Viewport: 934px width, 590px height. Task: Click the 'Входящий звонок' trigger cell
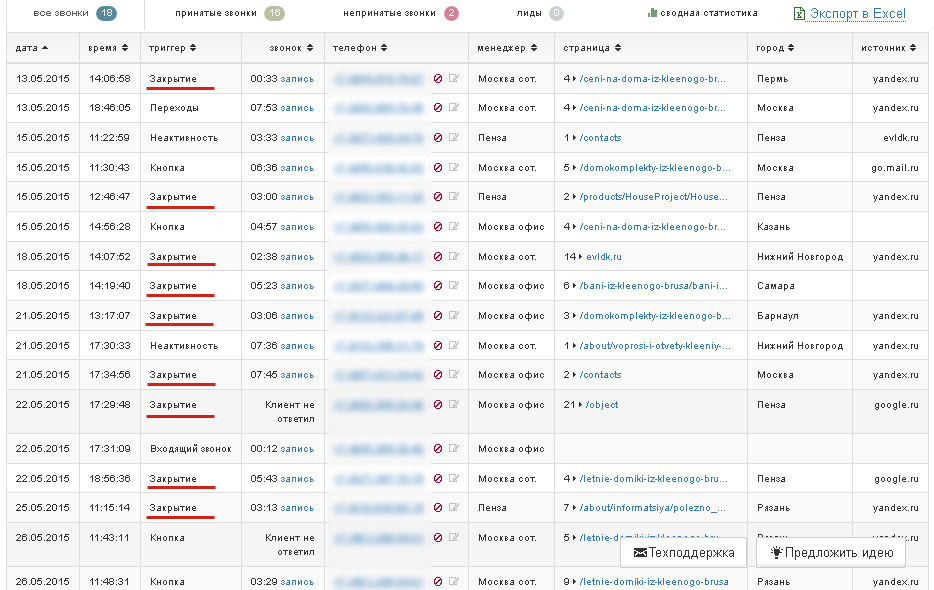[x=191, y=449]
